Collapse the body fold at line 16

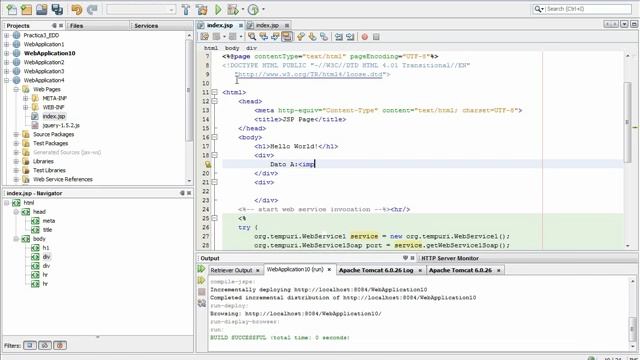[x=214, y=137]
